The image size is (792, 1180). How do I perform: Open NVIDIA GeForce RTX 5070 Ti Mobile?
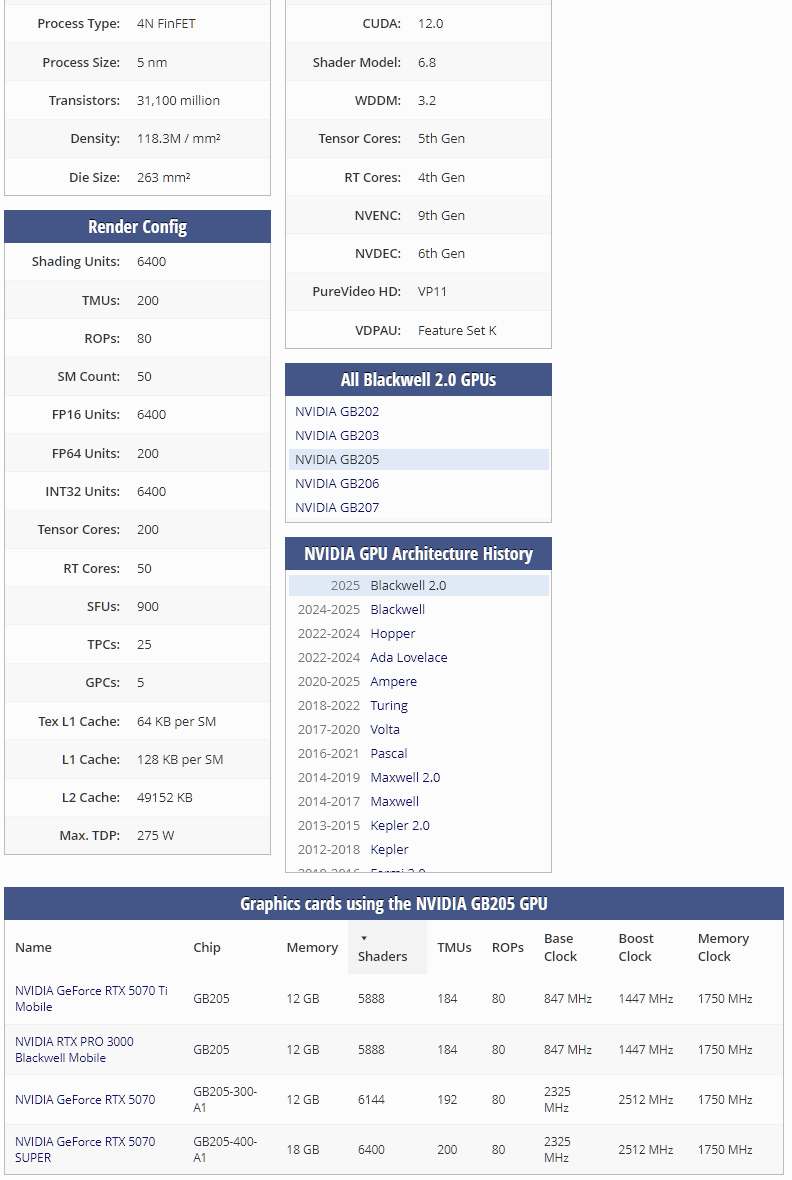[x=91, y=999]
